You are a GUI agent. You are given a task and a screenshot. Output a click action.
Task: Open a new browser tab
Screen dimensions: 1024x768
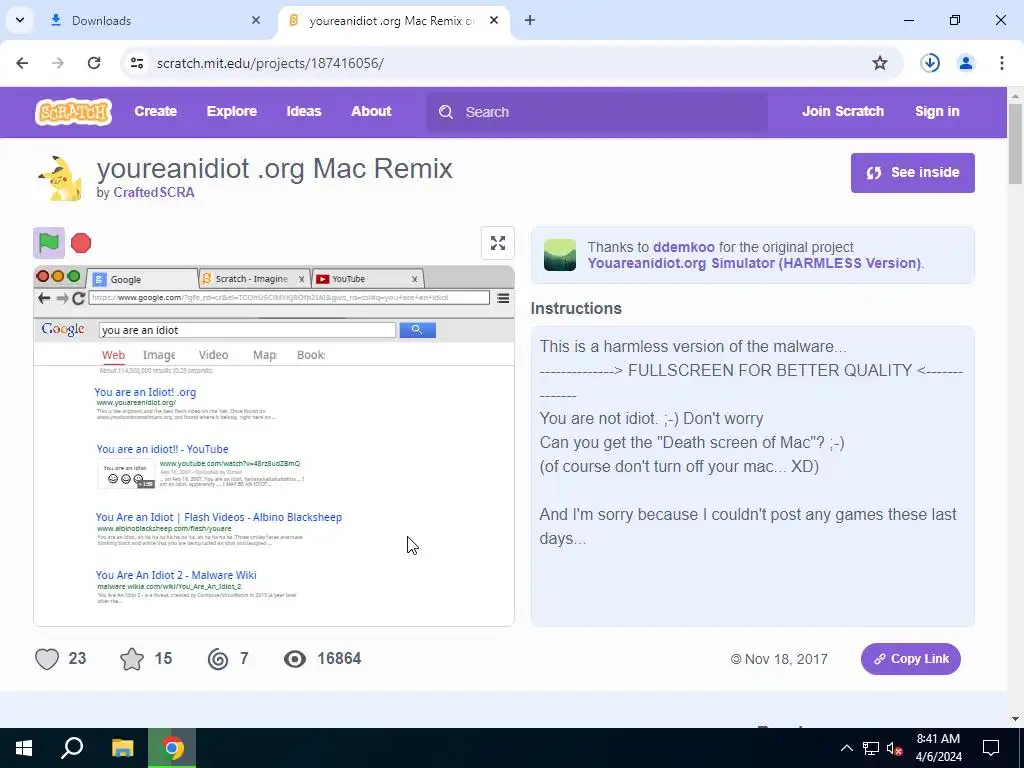point(530,20)
